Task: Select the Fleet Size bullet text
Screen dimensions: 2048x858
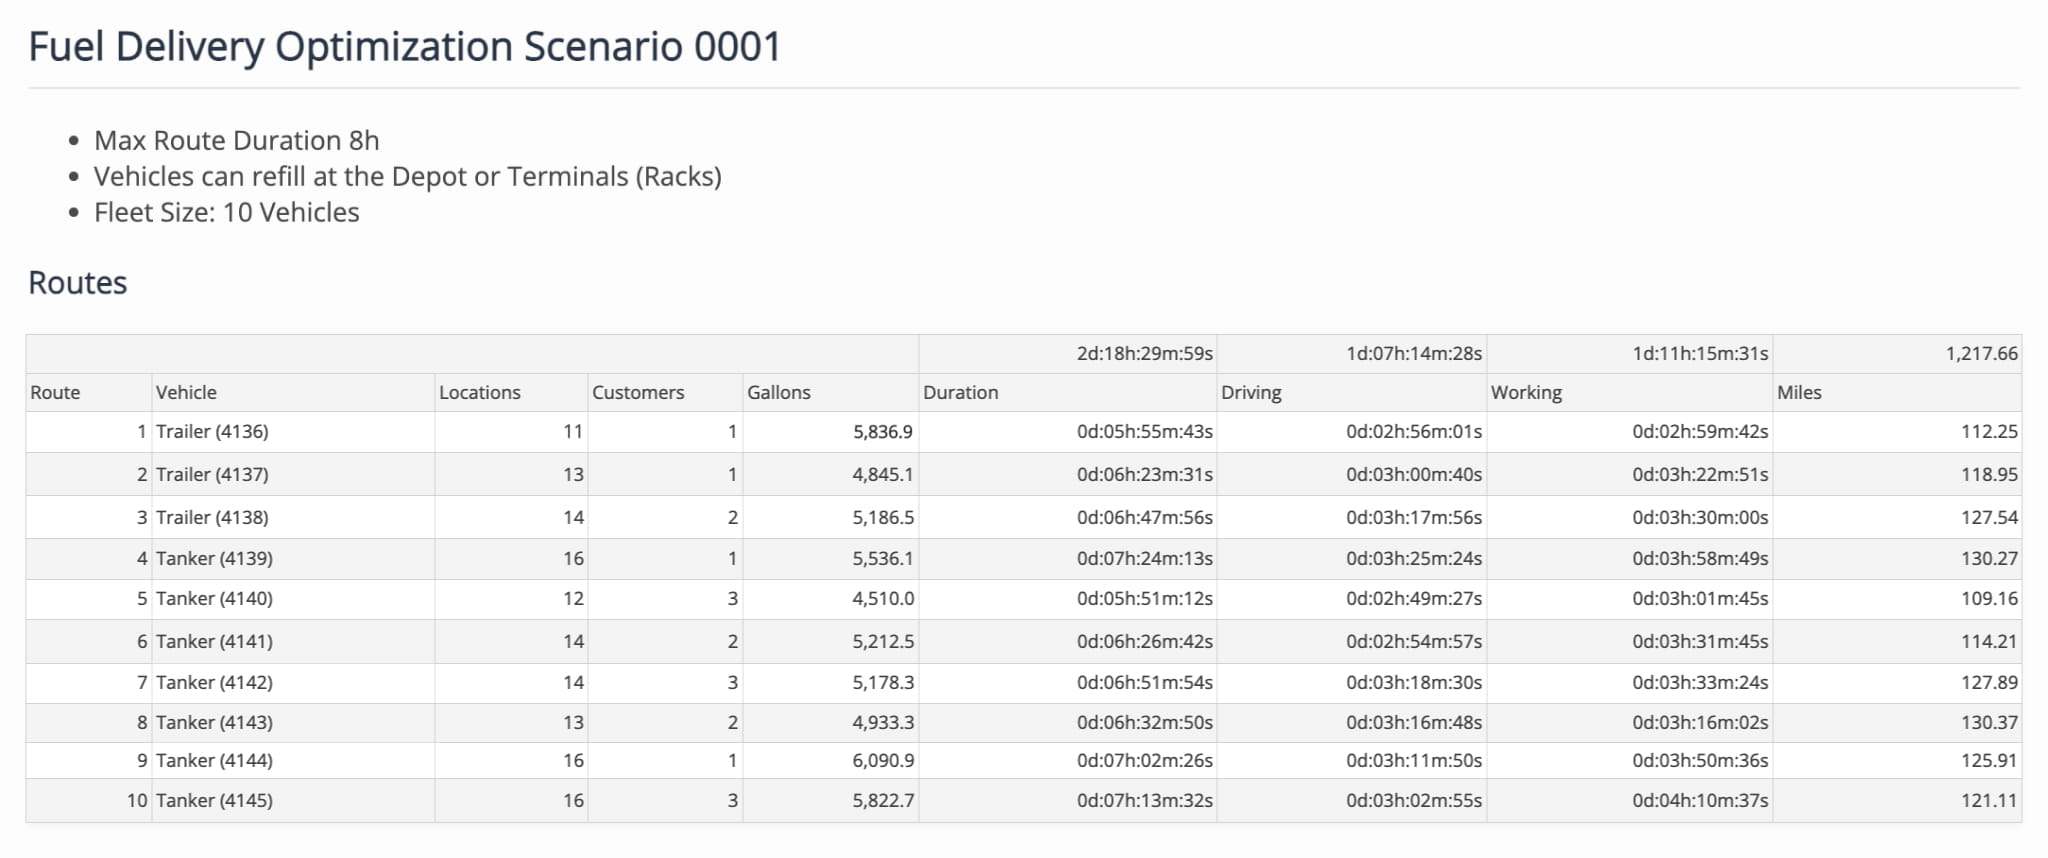Action: (x=226, y=213)
